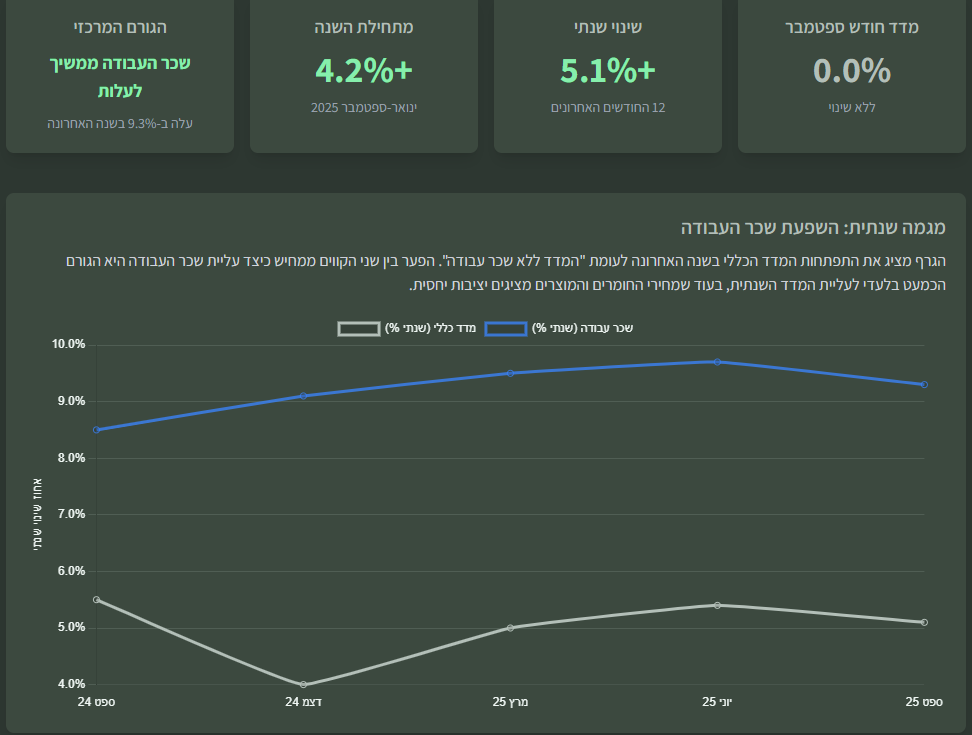The image size is (972, 735).
Task: Click the green 'שכר העבודה ממשיך לעלות' text
Action: coord(120,77)
